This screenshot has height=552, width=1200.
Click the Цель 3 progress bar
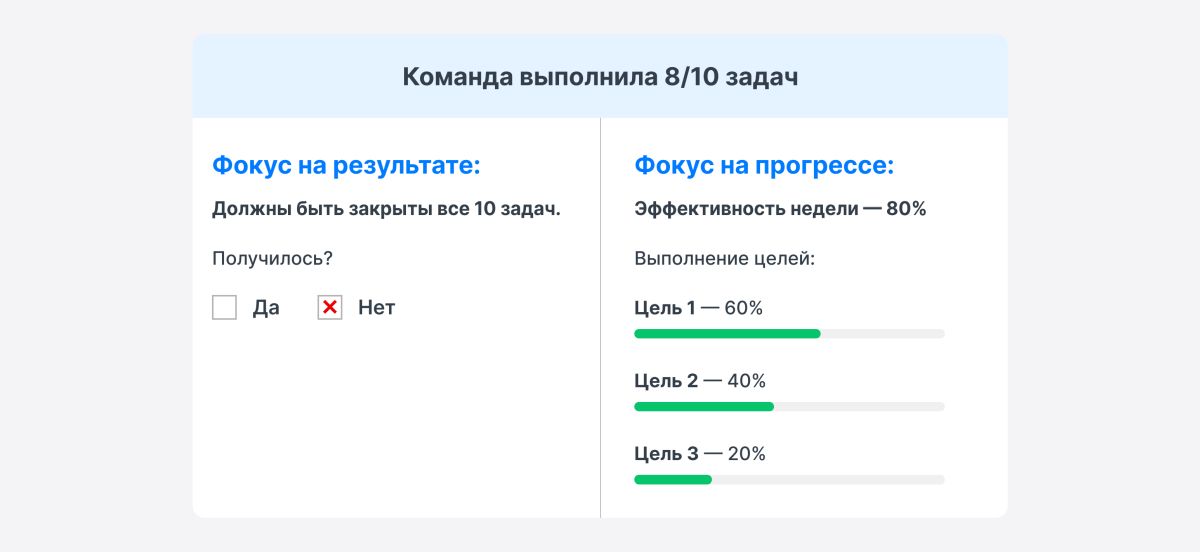click(789, 480)
